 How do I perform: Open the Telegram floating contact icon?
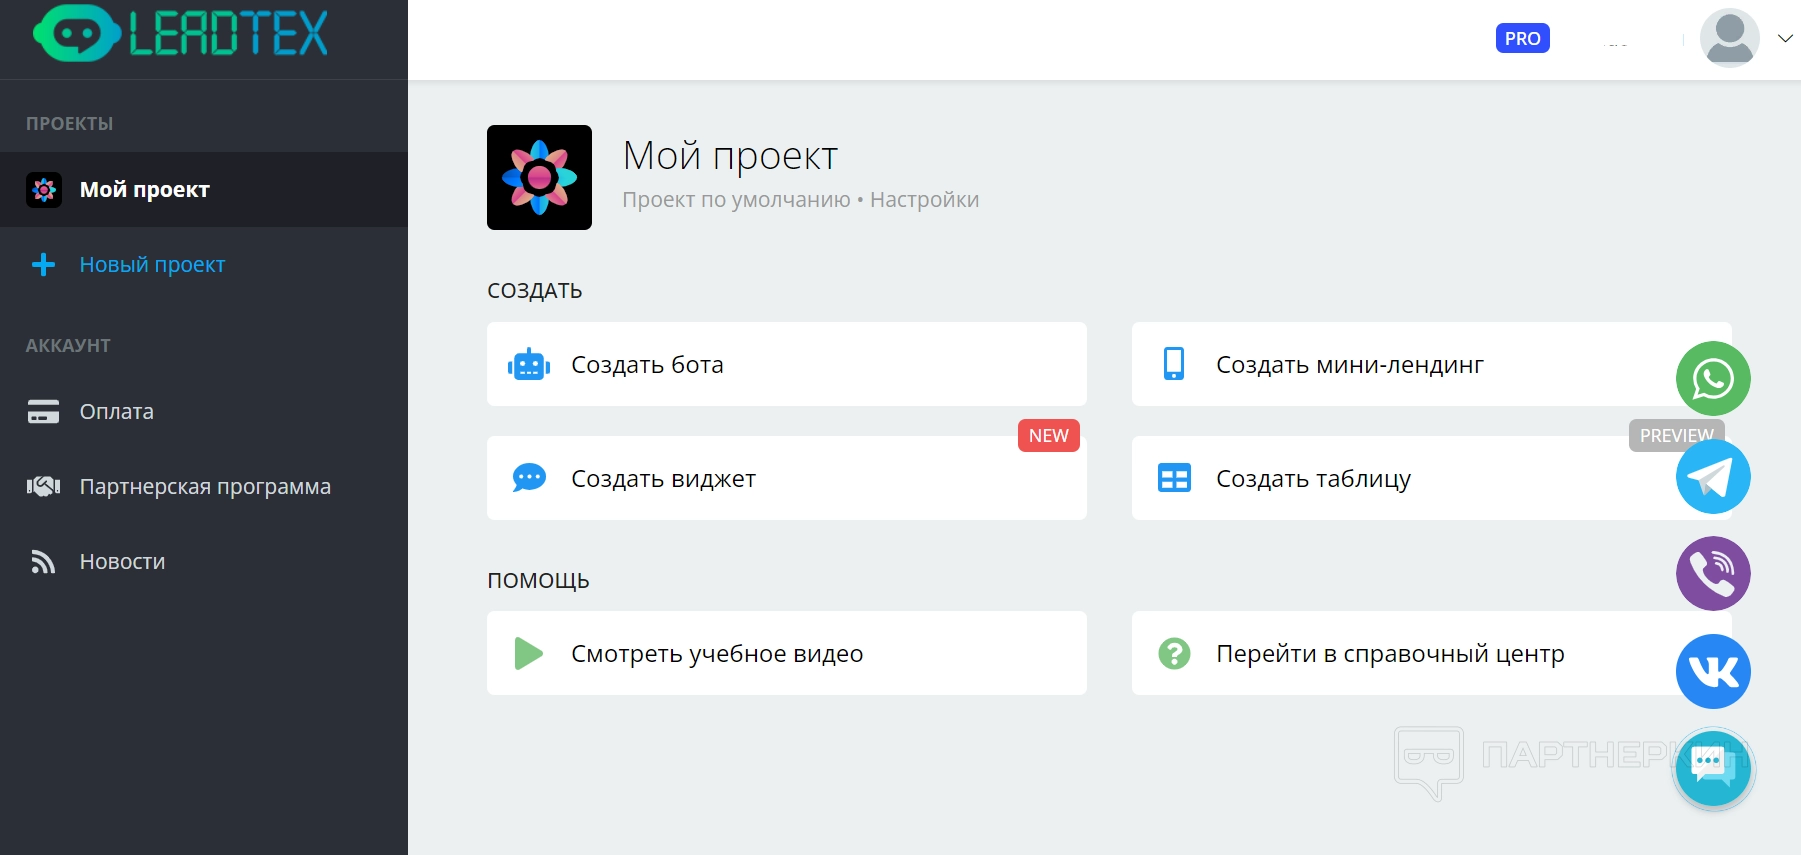point(1712,477)
